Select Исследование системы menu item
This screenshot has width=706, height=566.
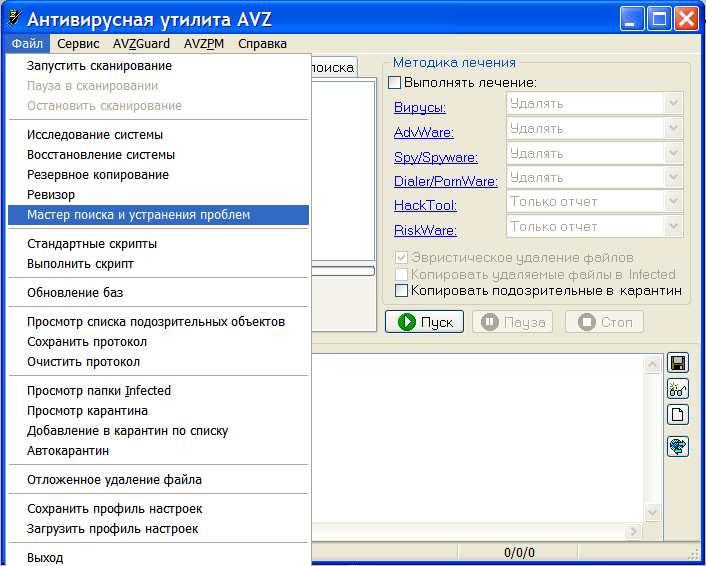pos(158,135)
